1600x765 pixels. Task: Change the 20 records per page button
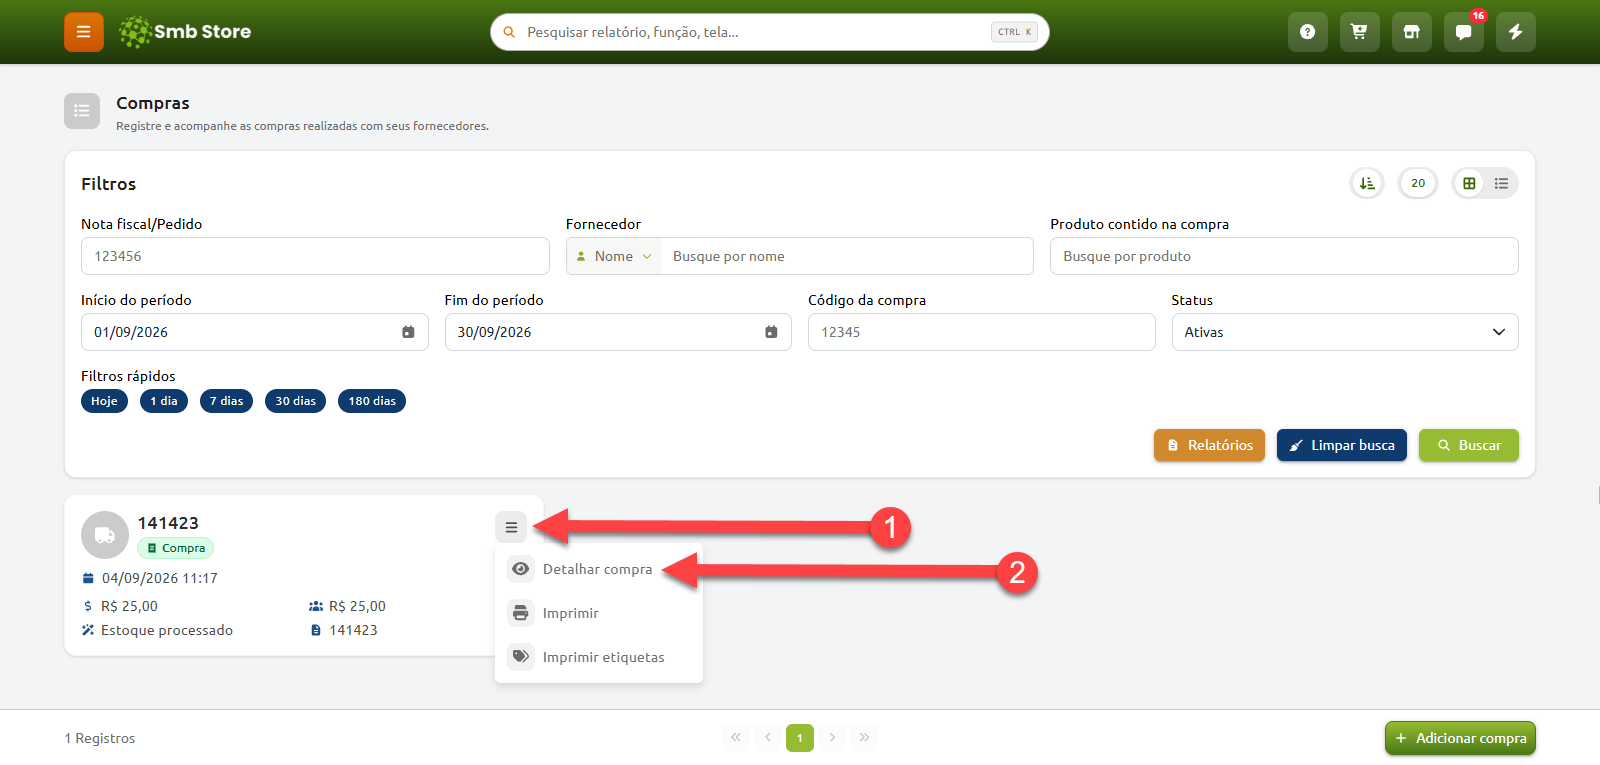(x=1418, y=183)
